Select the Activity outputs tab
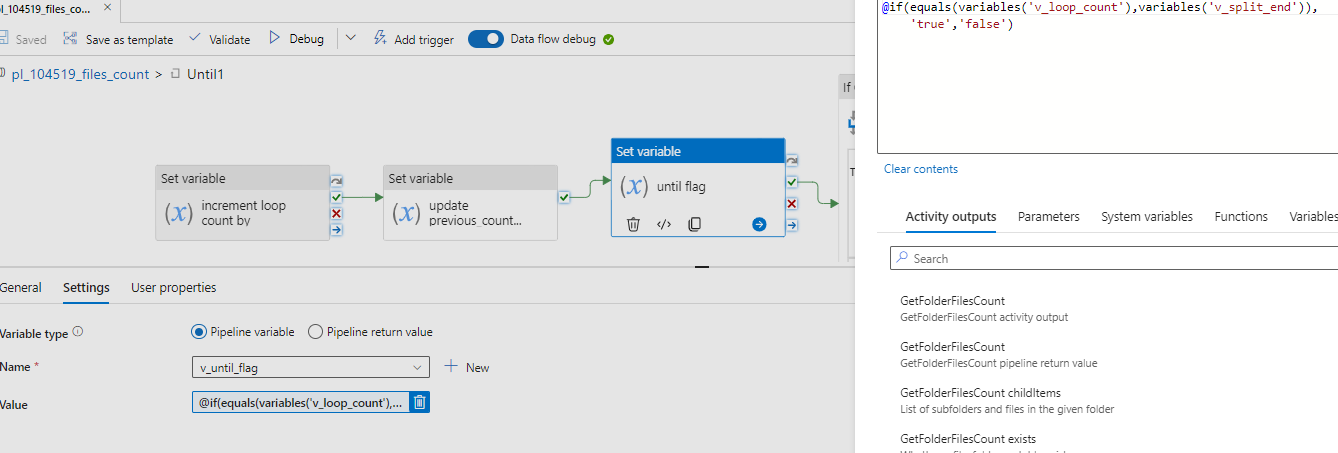This screenshot has height=453, width=1338. tap(950, 216)
